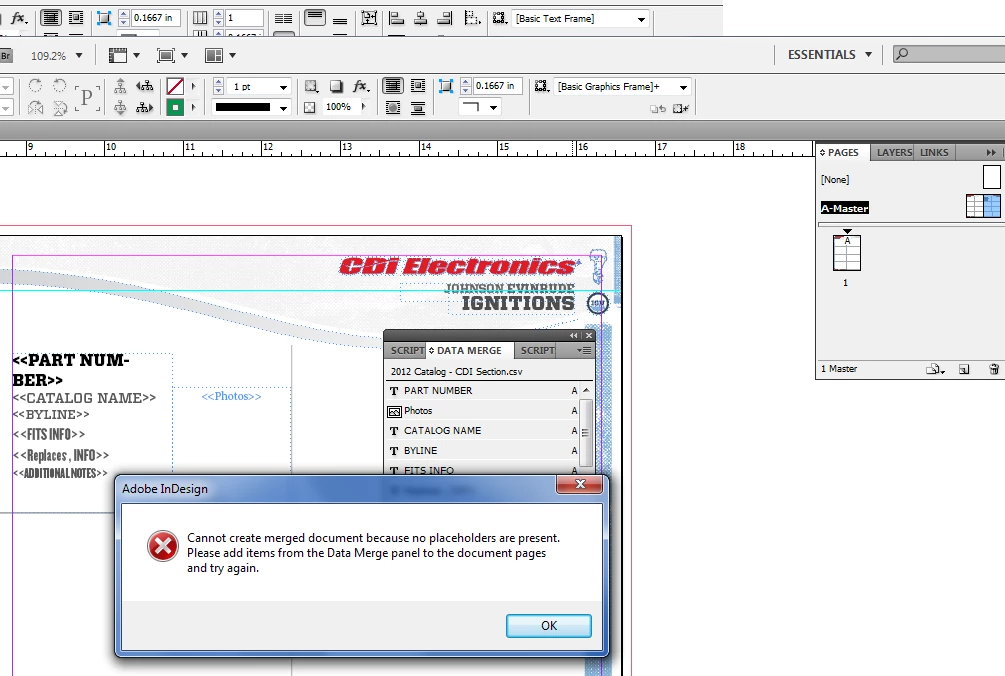Select the <<Photos>> placeholder frame on page
1005x676 pixels.
point(231,397)
